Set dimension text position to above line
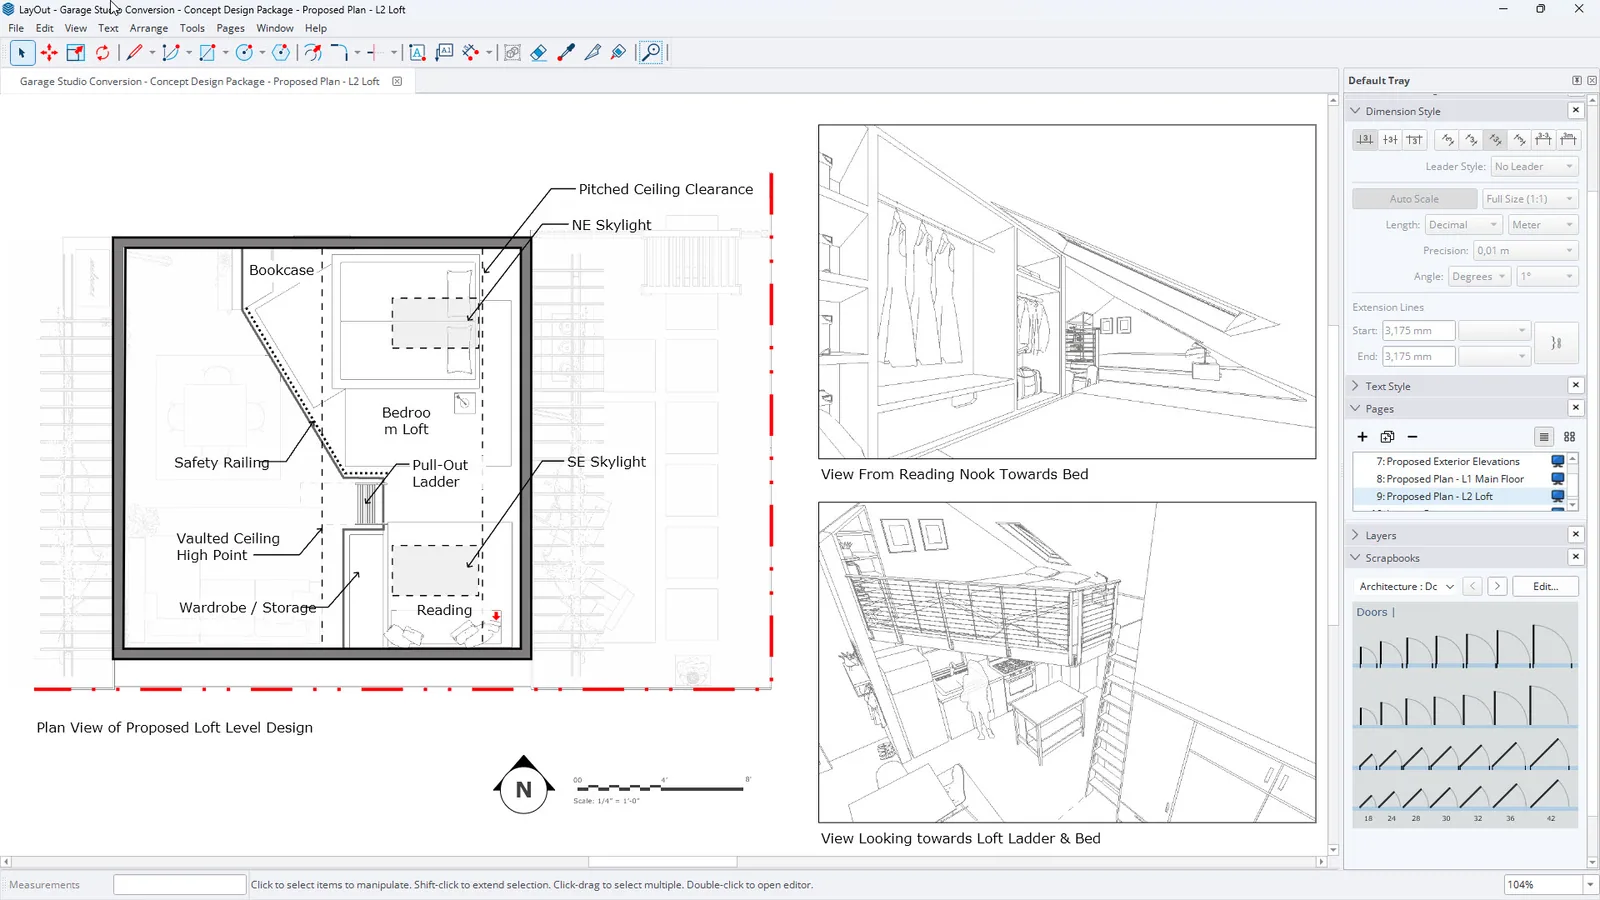 (x=1365, y=140)
